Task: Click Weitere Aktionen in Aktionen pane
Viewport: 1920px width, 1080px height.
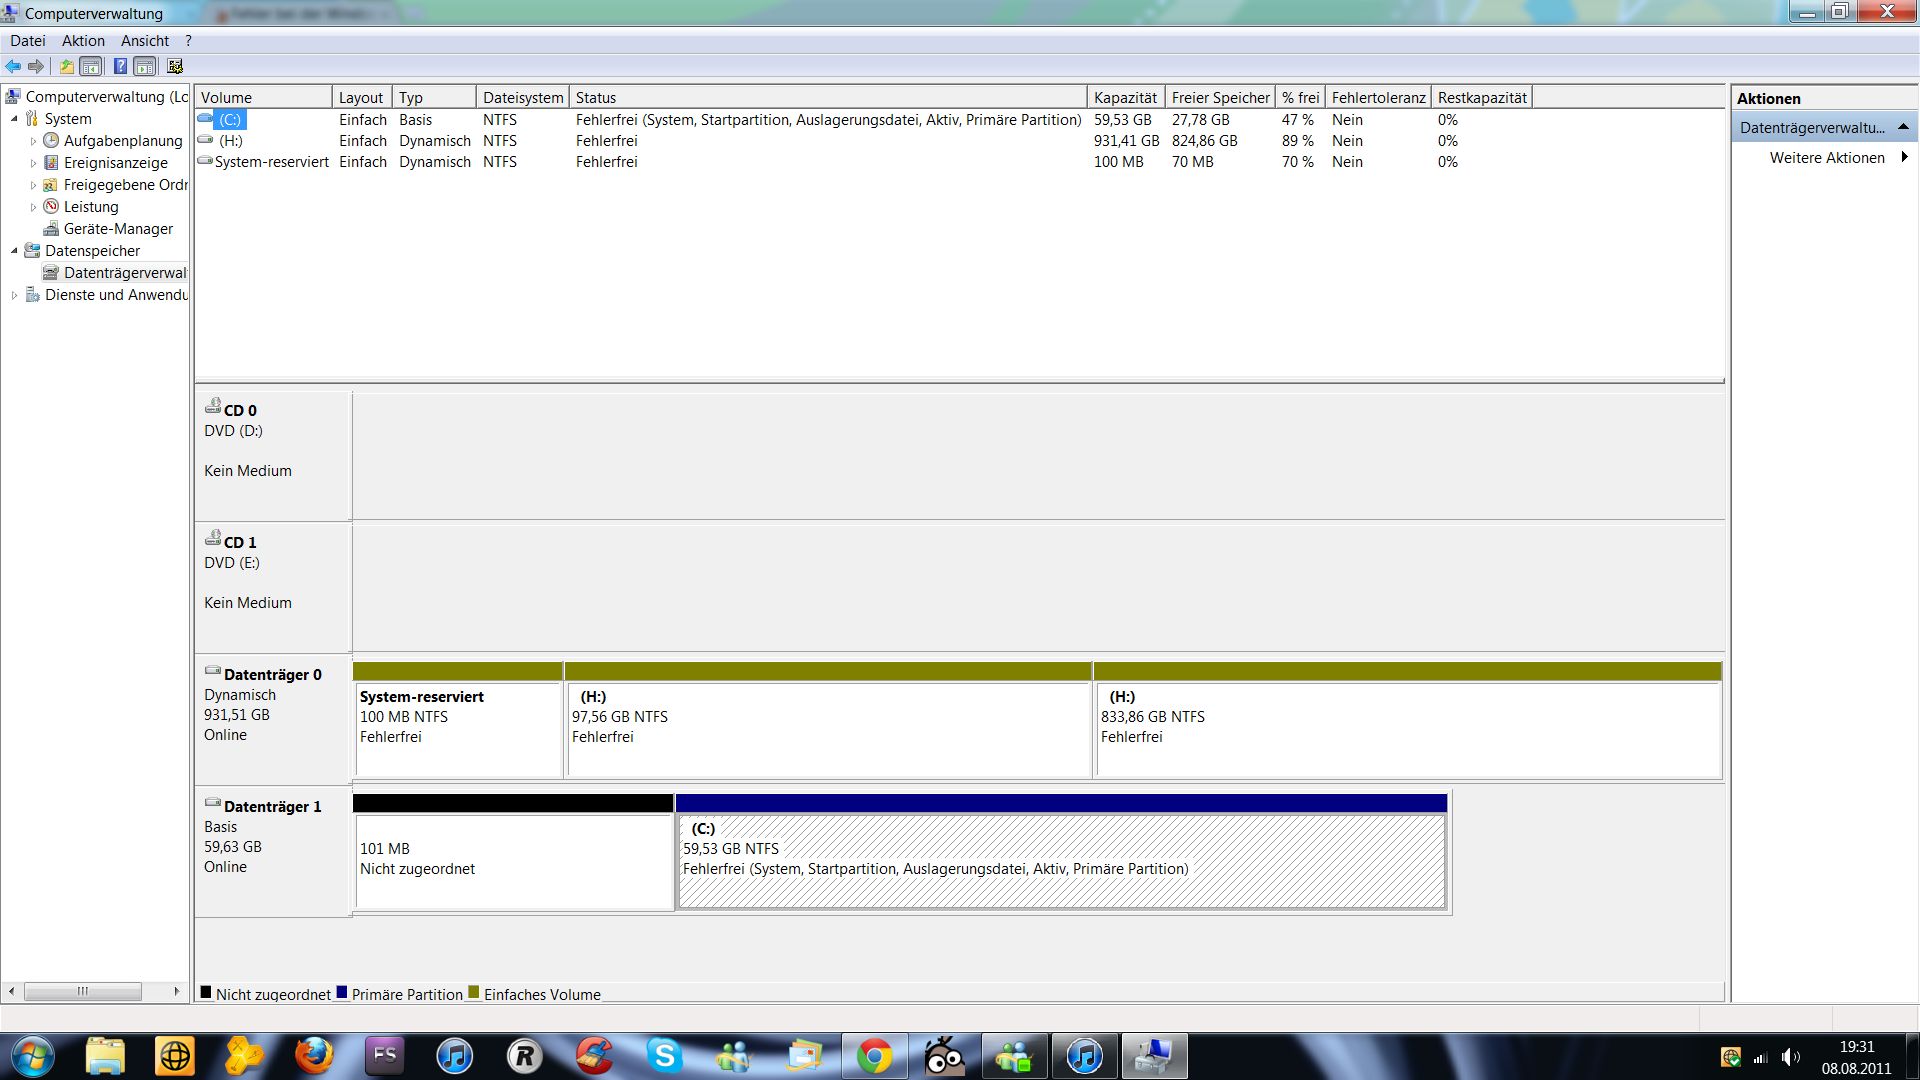Action: [1826, 158]
